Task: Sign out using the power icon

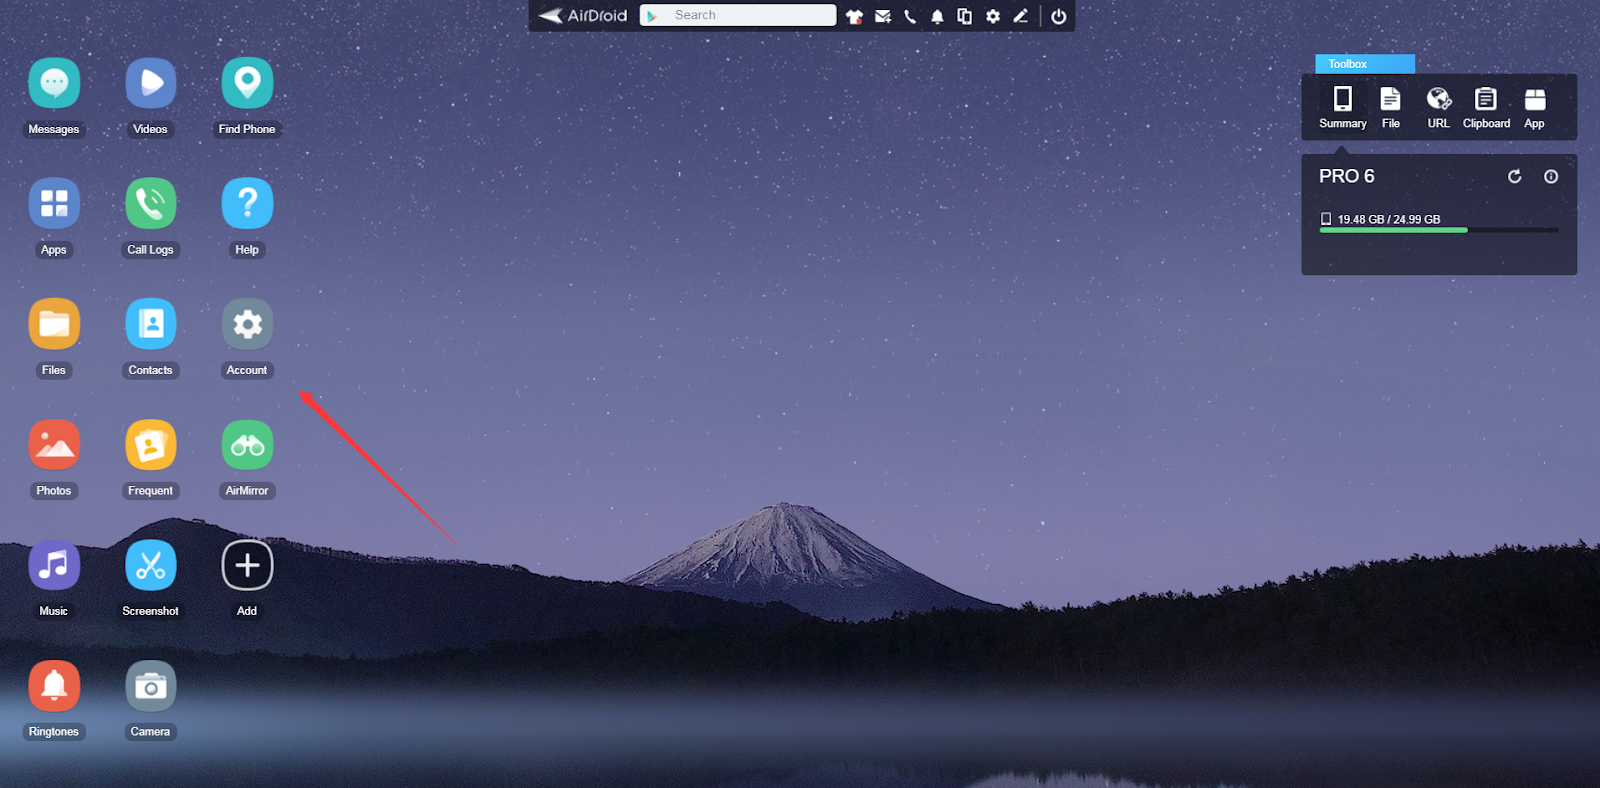Action: (1058, 16)
